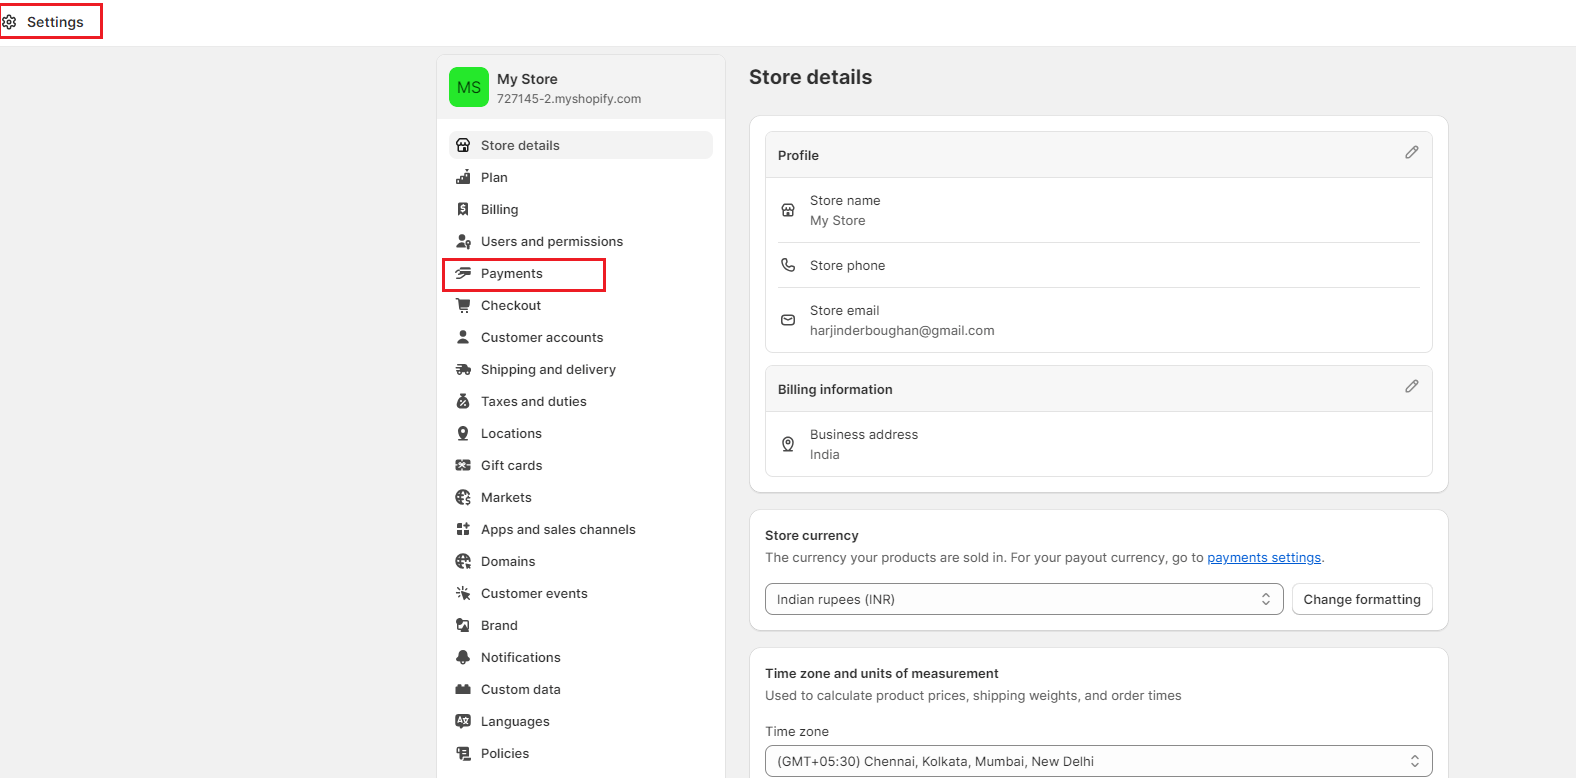The image size is (1576, 778).
Task: Click the Store details shop icon
Action: point(463,145)
